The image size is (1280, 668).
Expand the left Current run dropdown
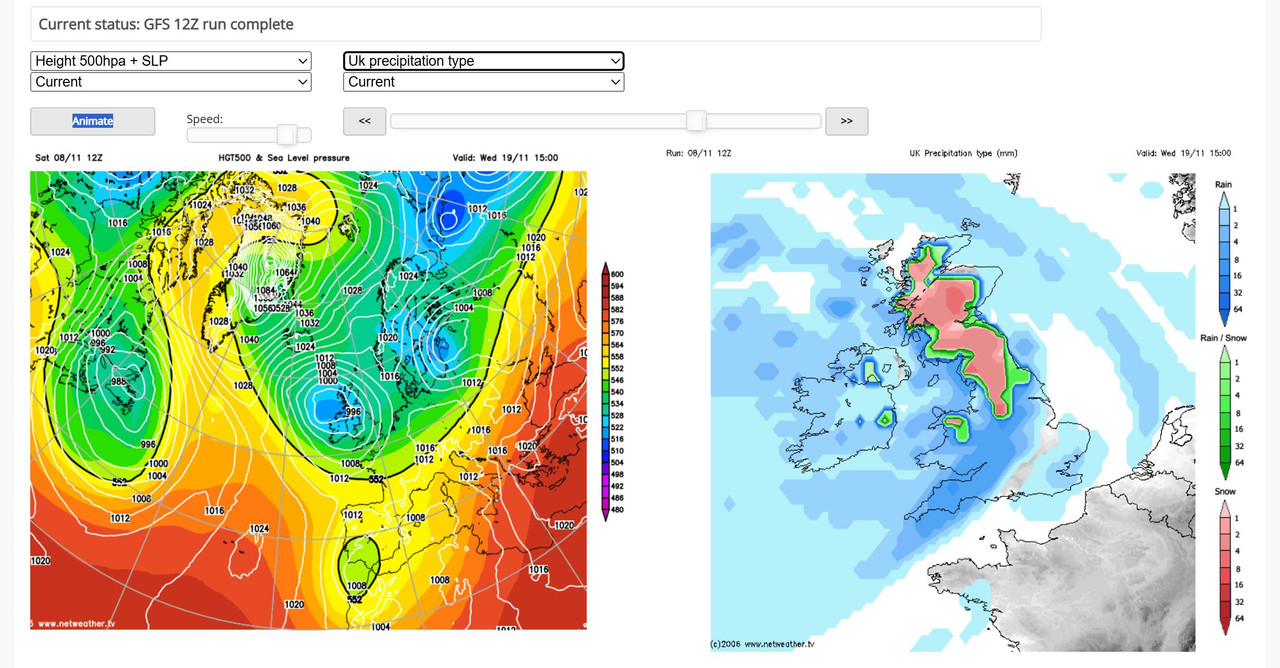tap(171, 82)
